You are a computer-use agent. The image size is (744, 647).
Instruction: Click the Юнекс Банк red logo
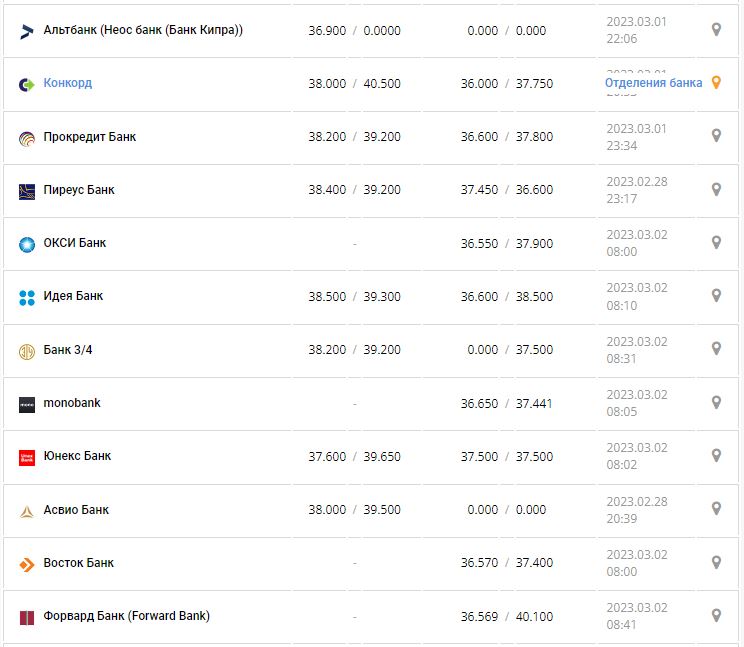click(27, 457)
